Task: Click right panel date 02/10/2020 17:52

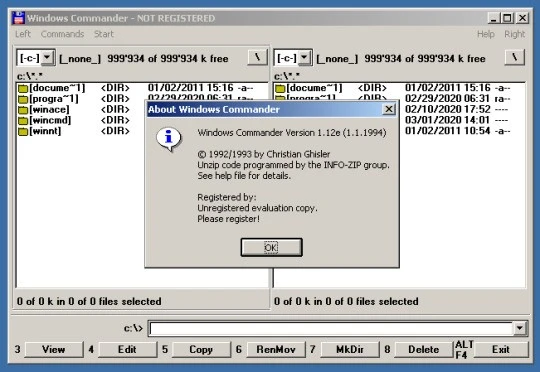Action: click(x=447, y=109)
